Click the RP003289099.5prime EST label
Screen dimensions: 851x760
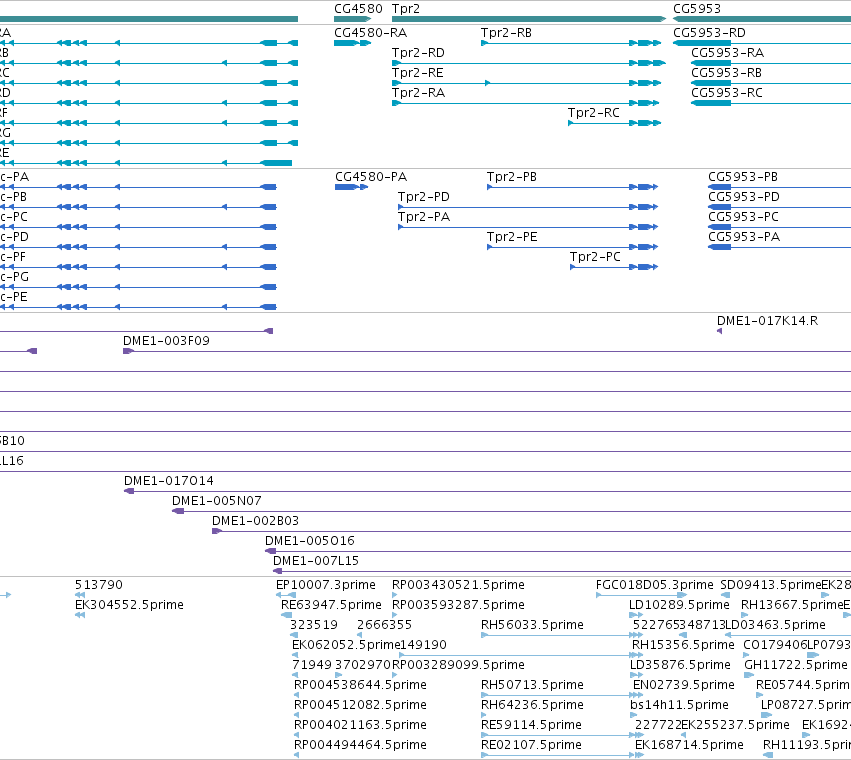[x=458, y=666]
